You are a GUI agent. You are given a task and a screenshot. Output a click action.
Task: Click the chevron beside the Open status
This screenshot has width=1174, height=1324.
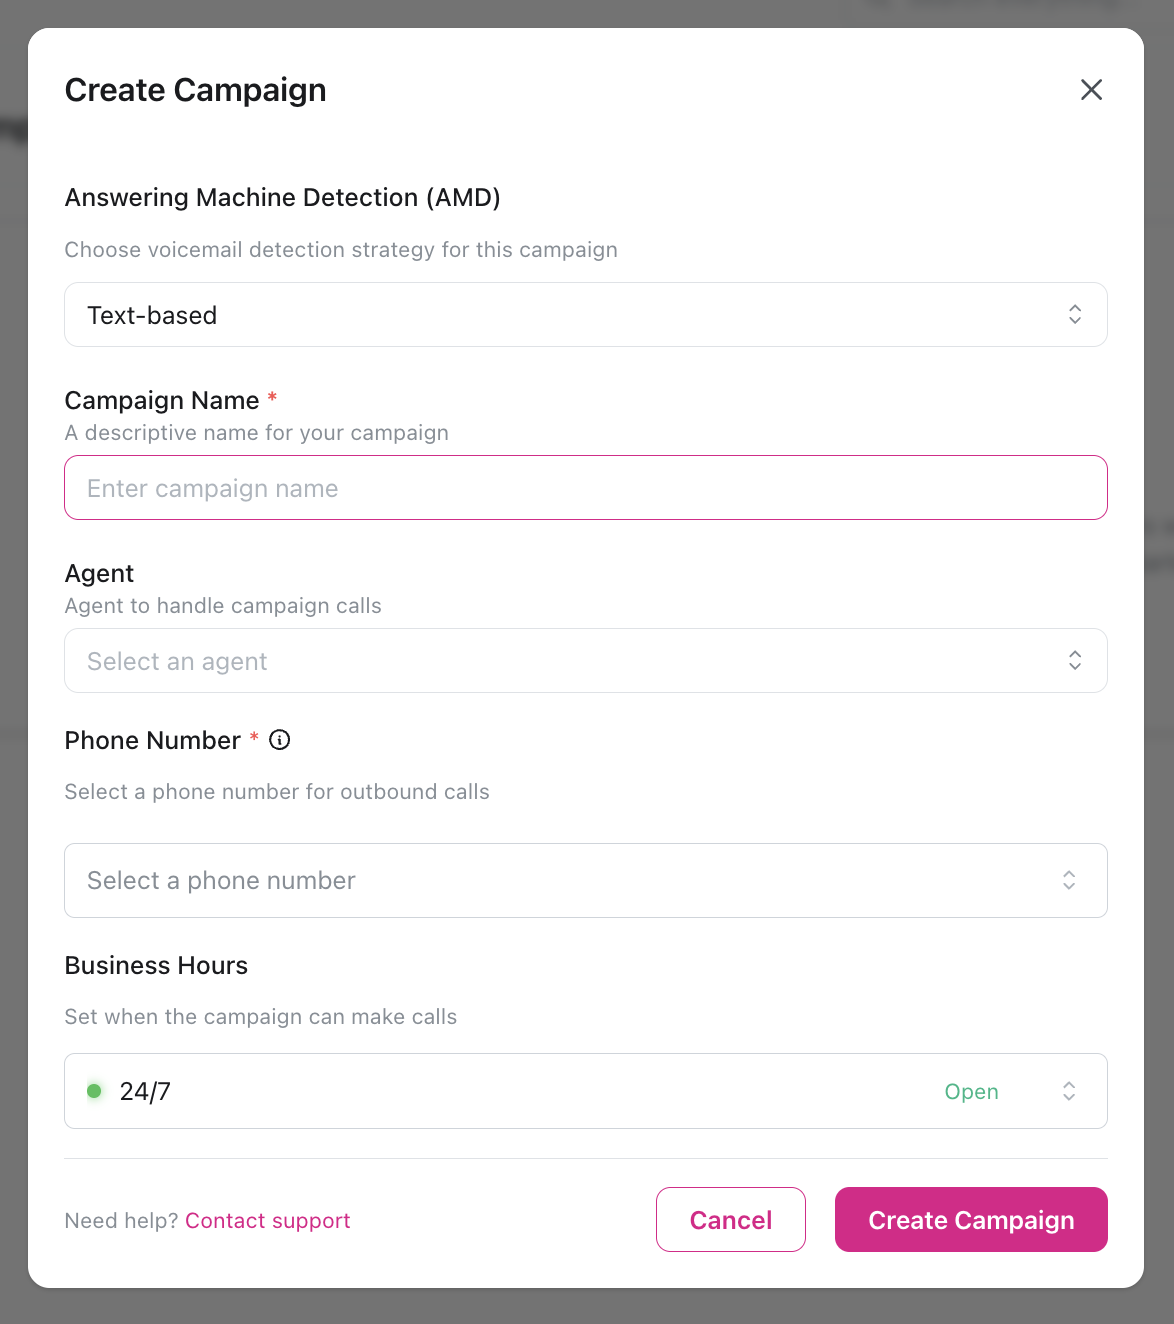(1068, 1091)
